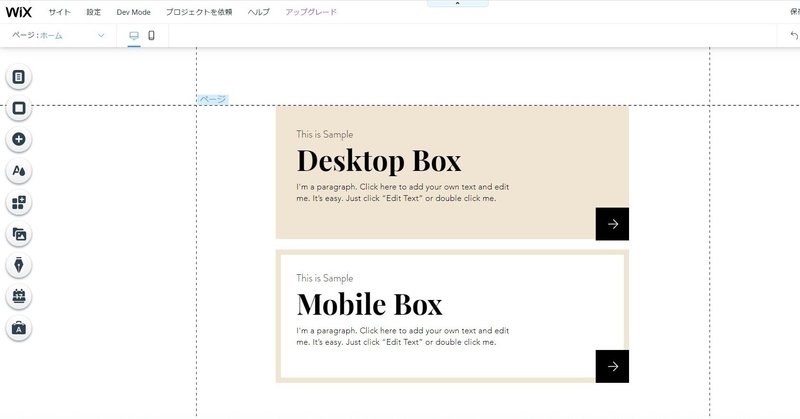
Task: Click the arrow button in Mobile Box
Action: tap(612, 366)
